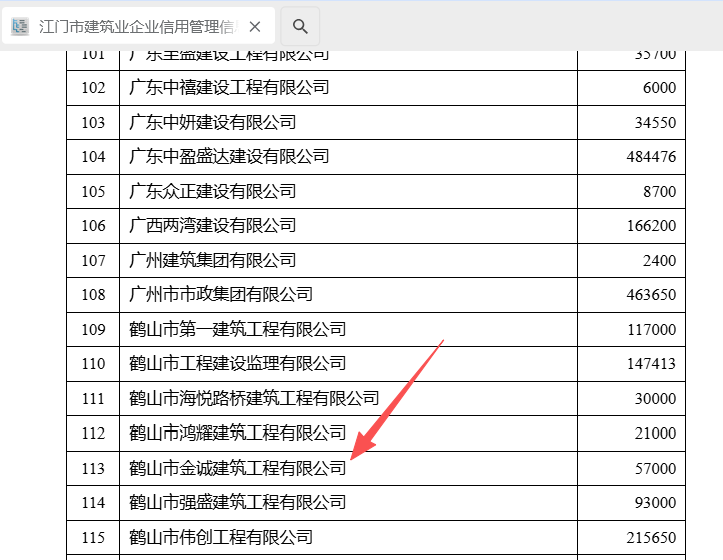Click 鹤山市鸿耀建筑工程有限公司 company name
The width and height of the screenshot is (723, 560).
pos(237,433)
